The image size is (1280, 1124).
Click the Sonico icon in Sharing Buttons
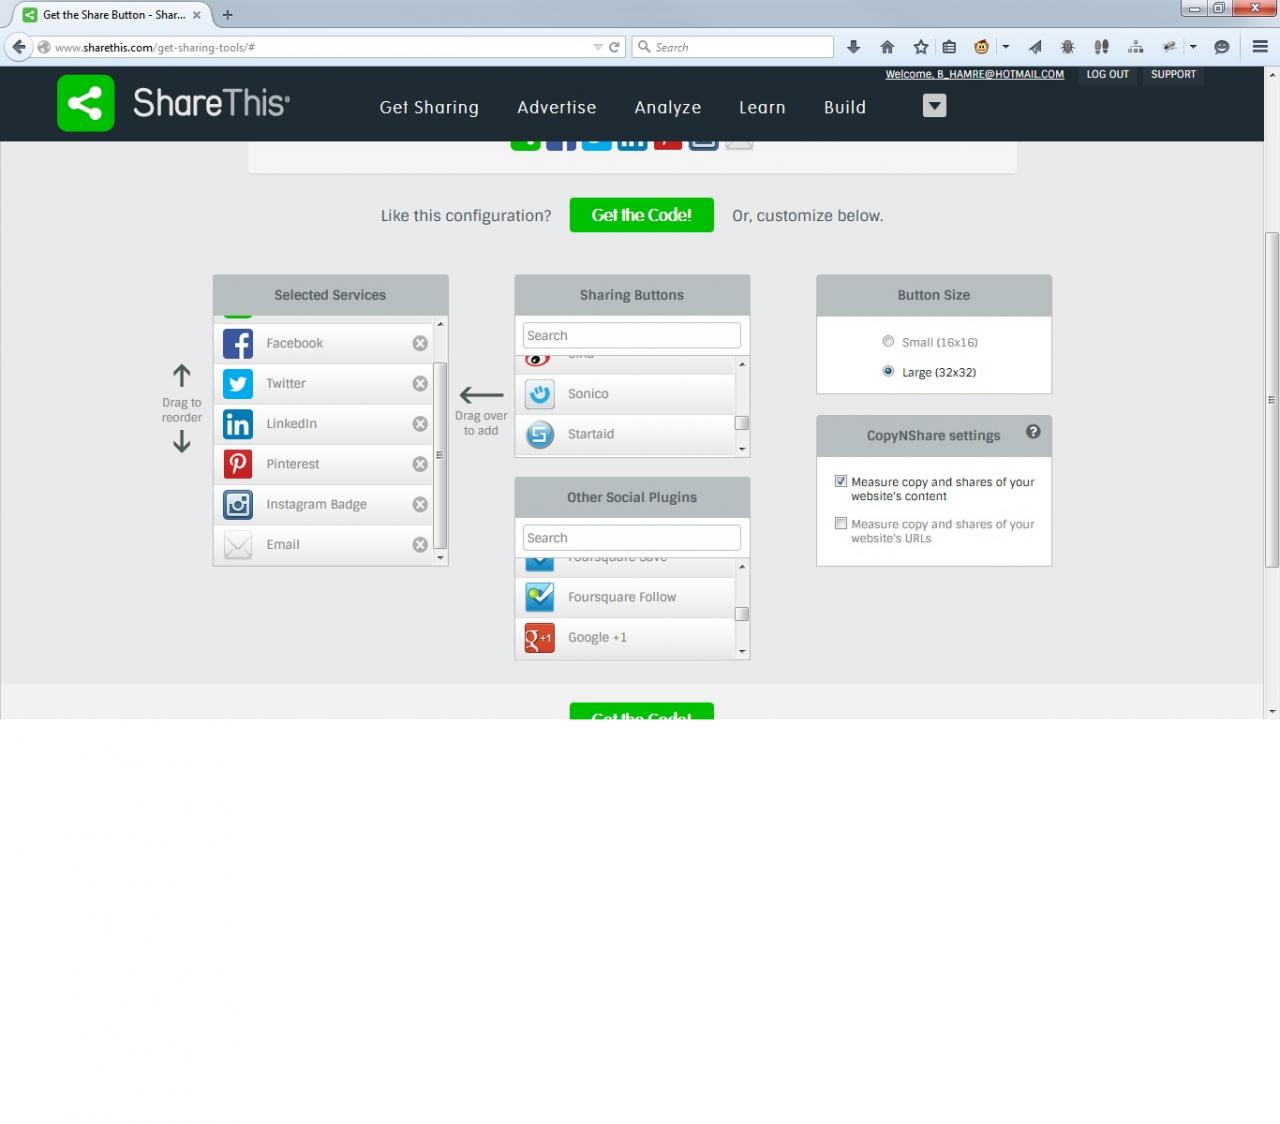(540, 394)
